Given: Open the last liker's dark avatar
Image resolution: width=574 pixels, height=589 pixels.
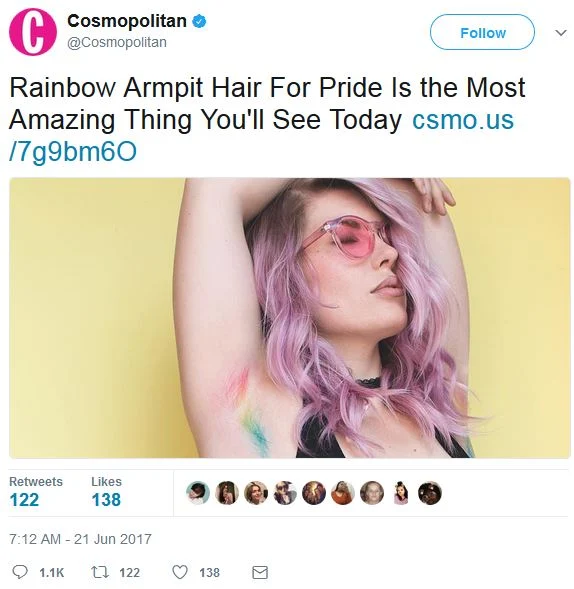Looking at the screenshot, I should pyautogui.click(x=430, y=493).
